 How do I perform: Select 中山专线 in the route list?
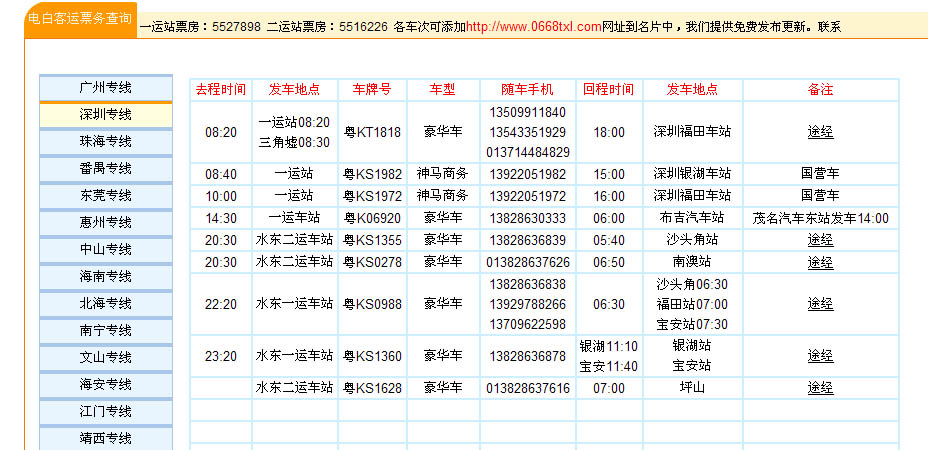[x=106, y=250]
